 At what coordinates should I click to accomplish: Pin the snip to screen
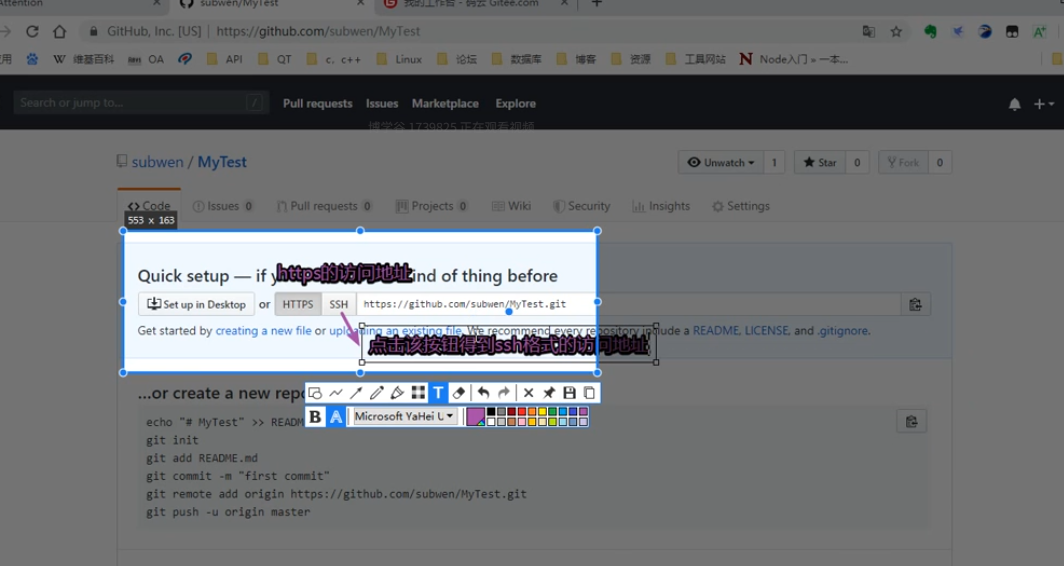click(549, 393)
